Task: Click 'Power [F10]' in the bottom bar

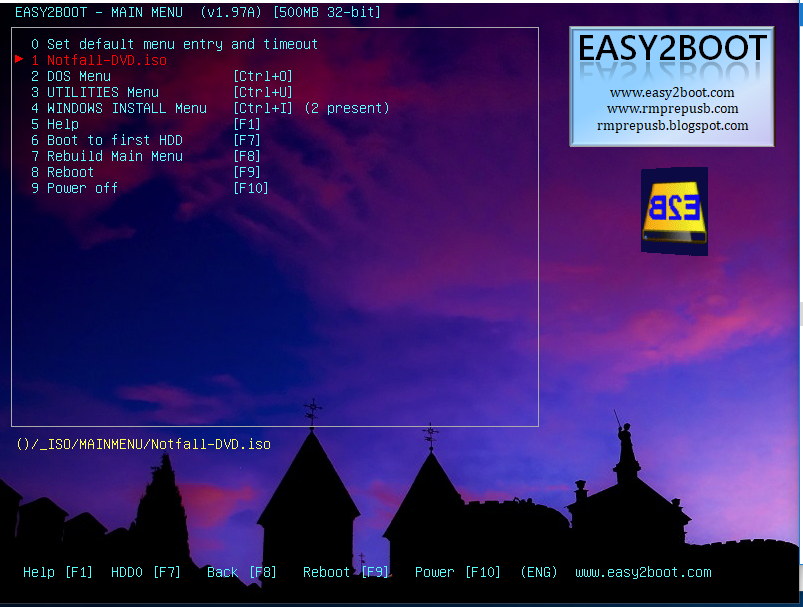Action: [x=458, y=572]
